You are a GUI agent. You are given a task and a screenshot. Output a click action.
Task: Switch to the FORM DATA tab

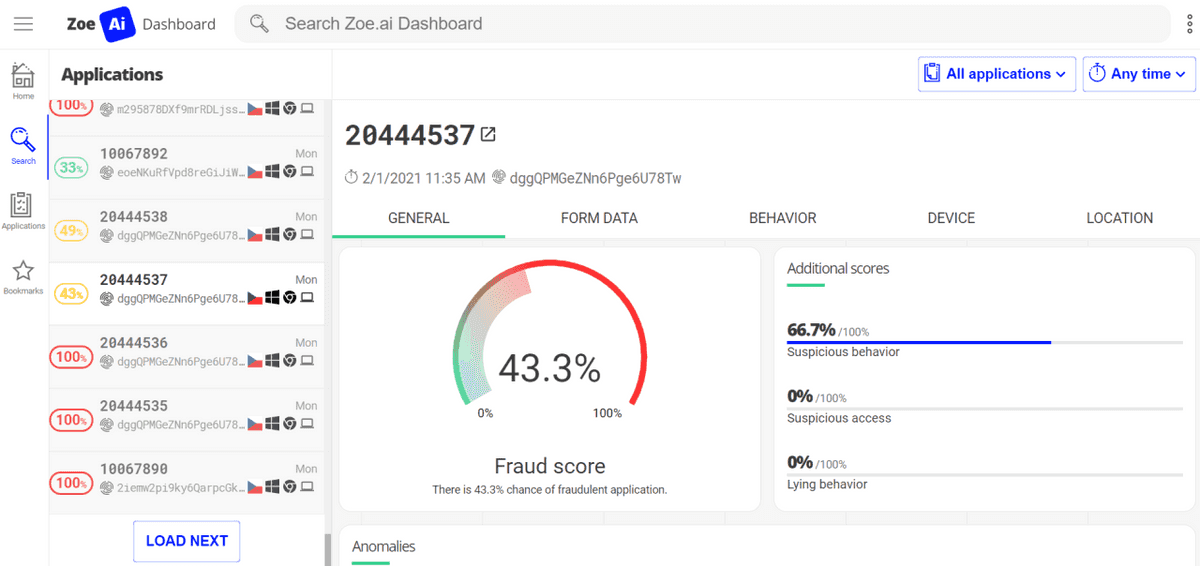(x=599, y=218)
